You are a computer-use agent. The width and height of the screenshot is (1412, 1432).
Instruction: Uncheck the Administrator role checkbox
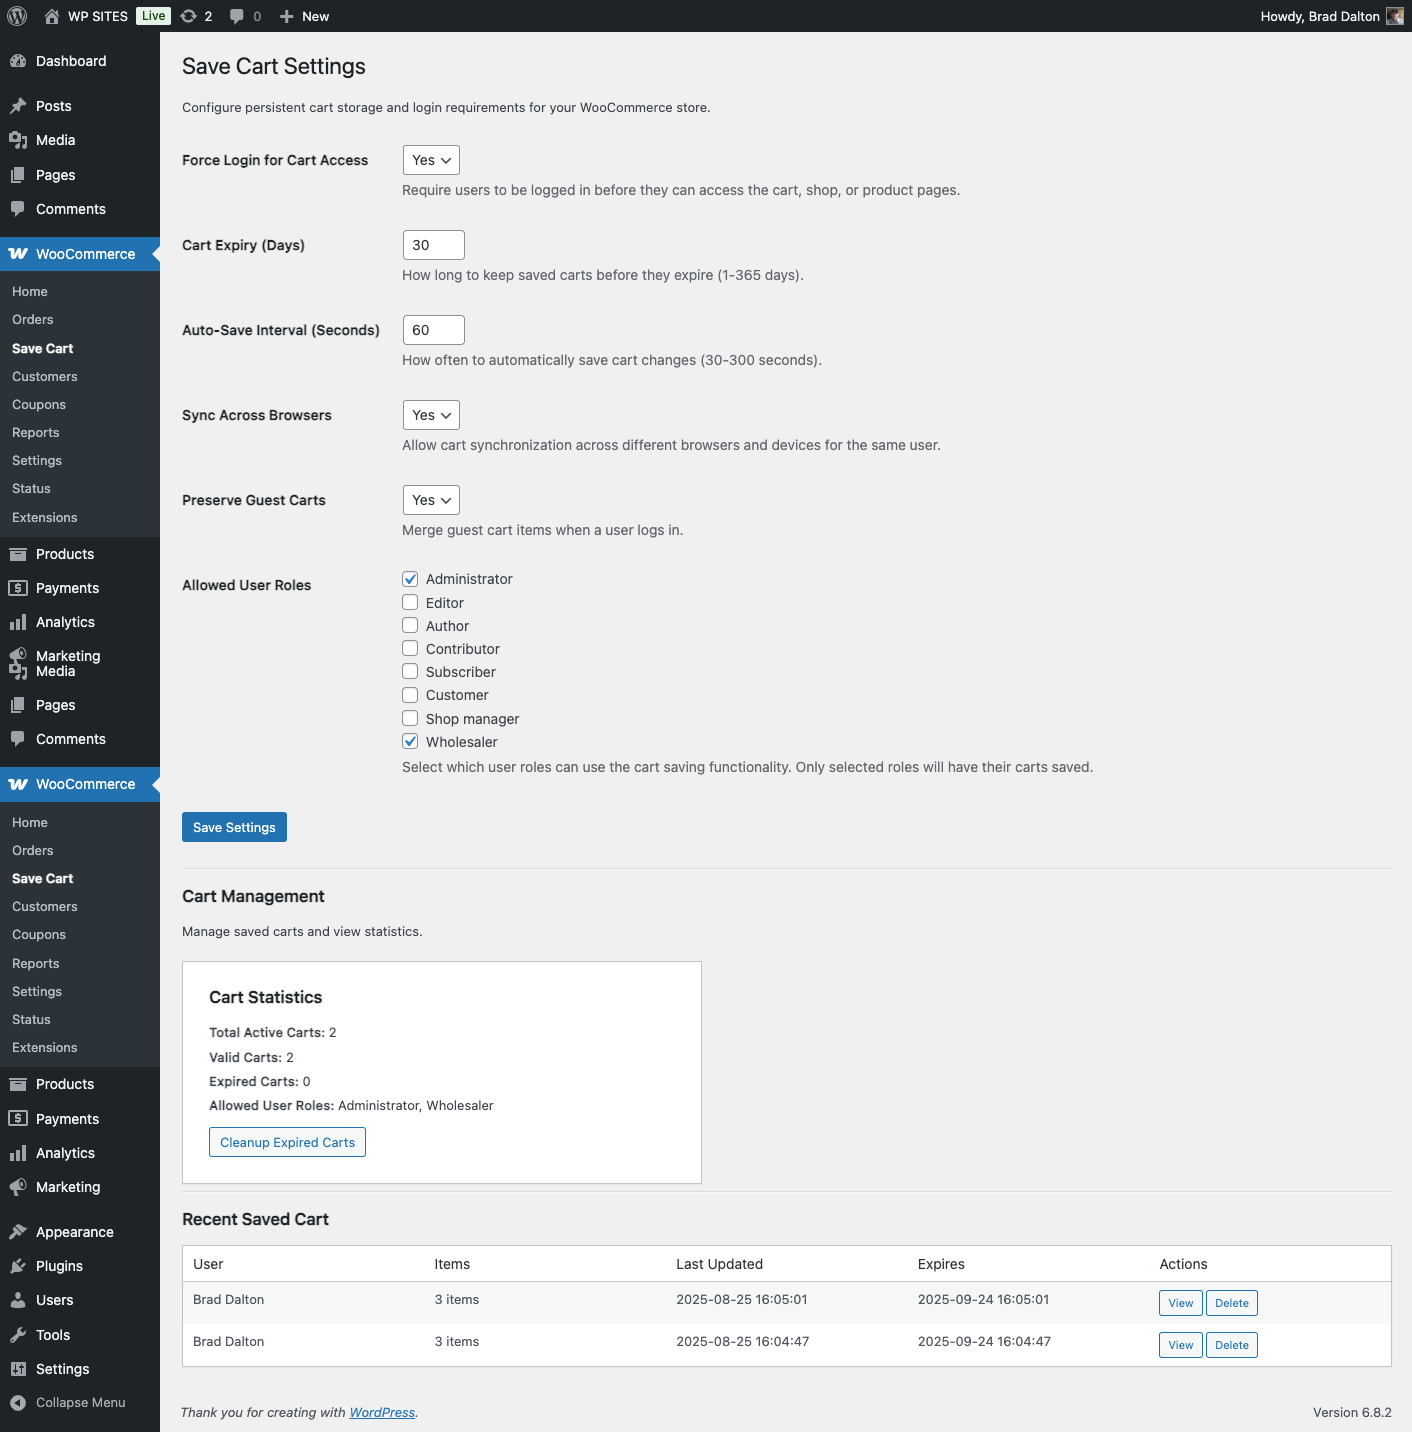[410, 579]
